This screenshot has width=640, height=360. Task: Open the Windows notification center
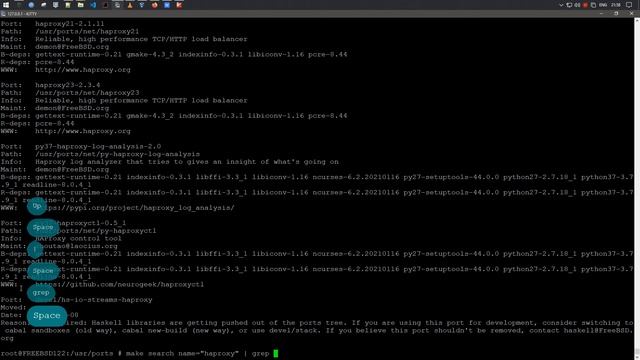(x=629, y=5)
